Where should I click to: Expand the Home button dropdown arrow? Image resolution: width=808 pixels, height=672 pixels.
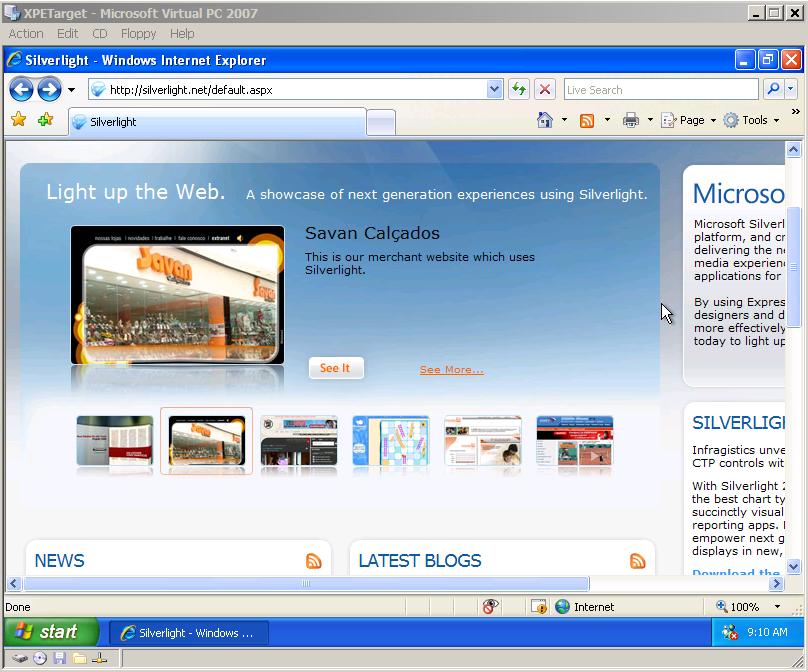(564, 120)
